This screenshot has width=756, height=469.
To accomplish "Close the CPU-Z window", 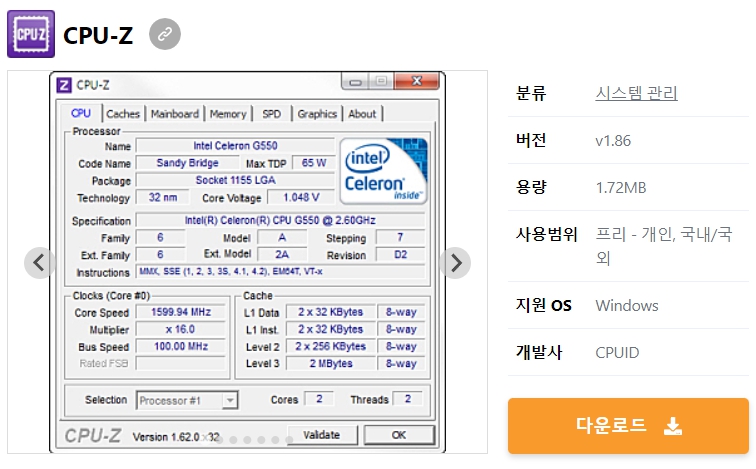I will pos(417,81).
